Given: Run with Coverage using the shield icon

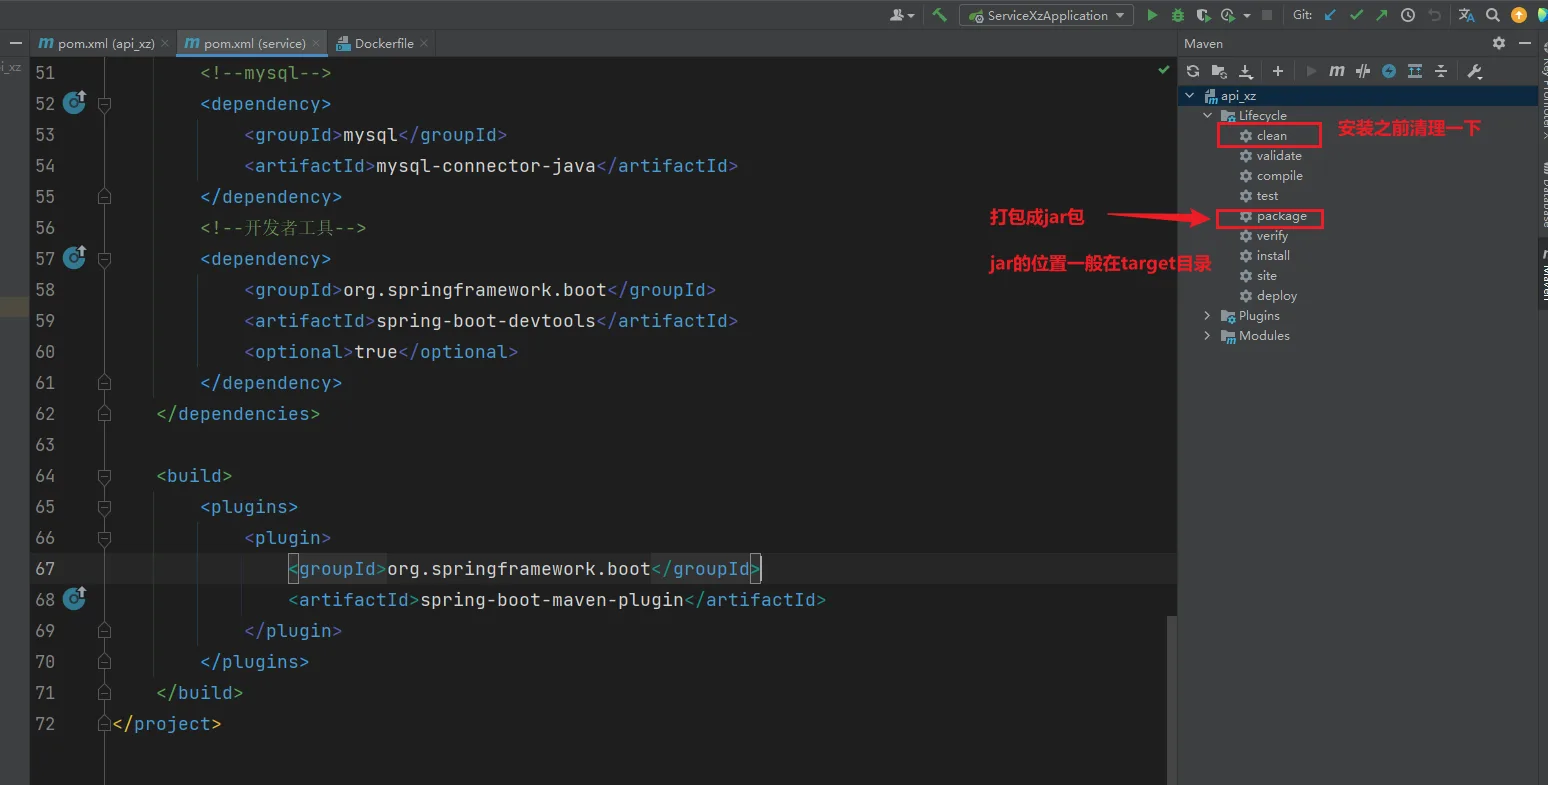Looking at the screenshot, I should (1203, 15).
